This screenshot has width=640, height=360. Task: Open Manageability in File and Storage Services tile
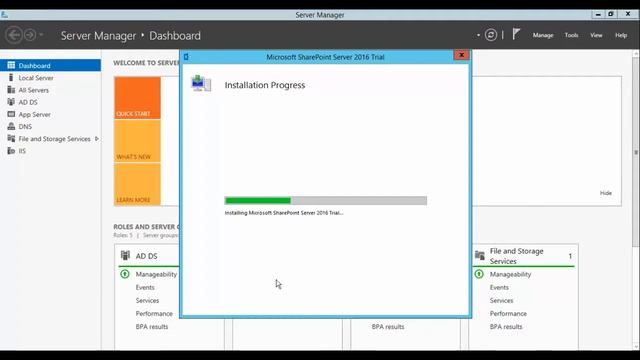click(x=511, y=274)
